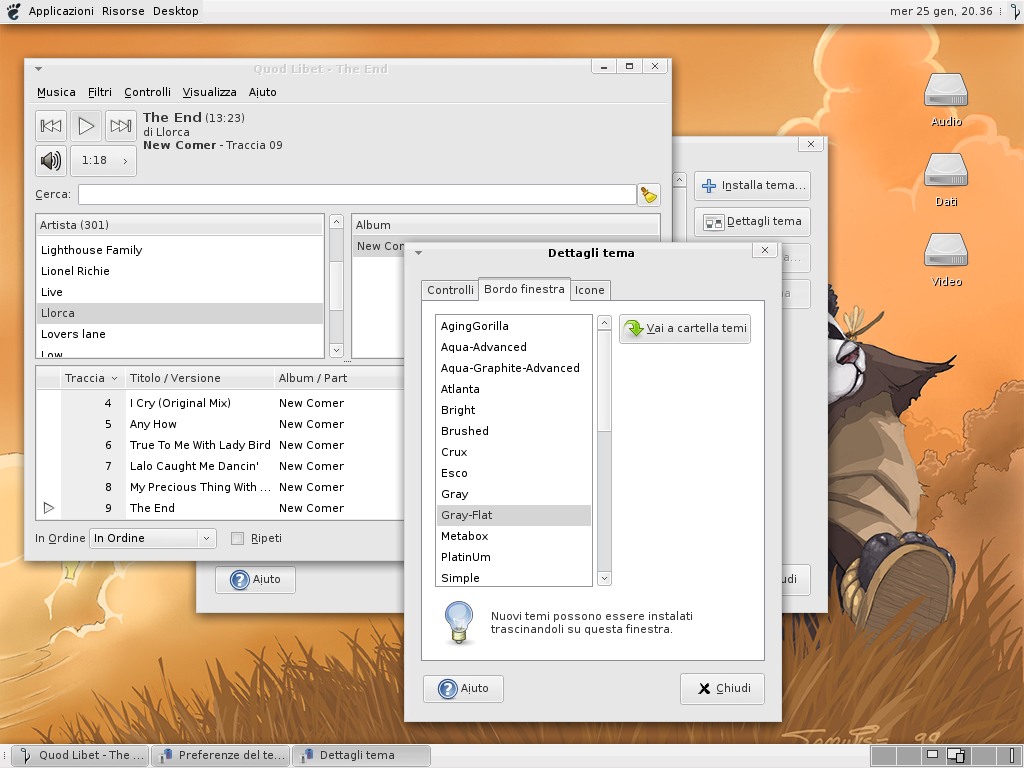The width and height of the screenshot is (1024, 768).
Task: Select the AgingGorilla window border theme
Action: tap(514, 326)
